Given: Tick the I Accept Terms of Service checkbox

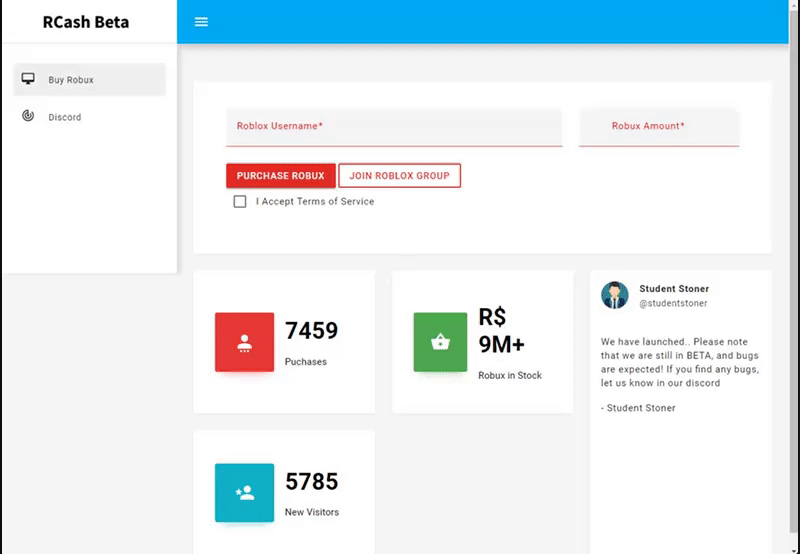Looking at the screenshot, I should tap(240, 202).
